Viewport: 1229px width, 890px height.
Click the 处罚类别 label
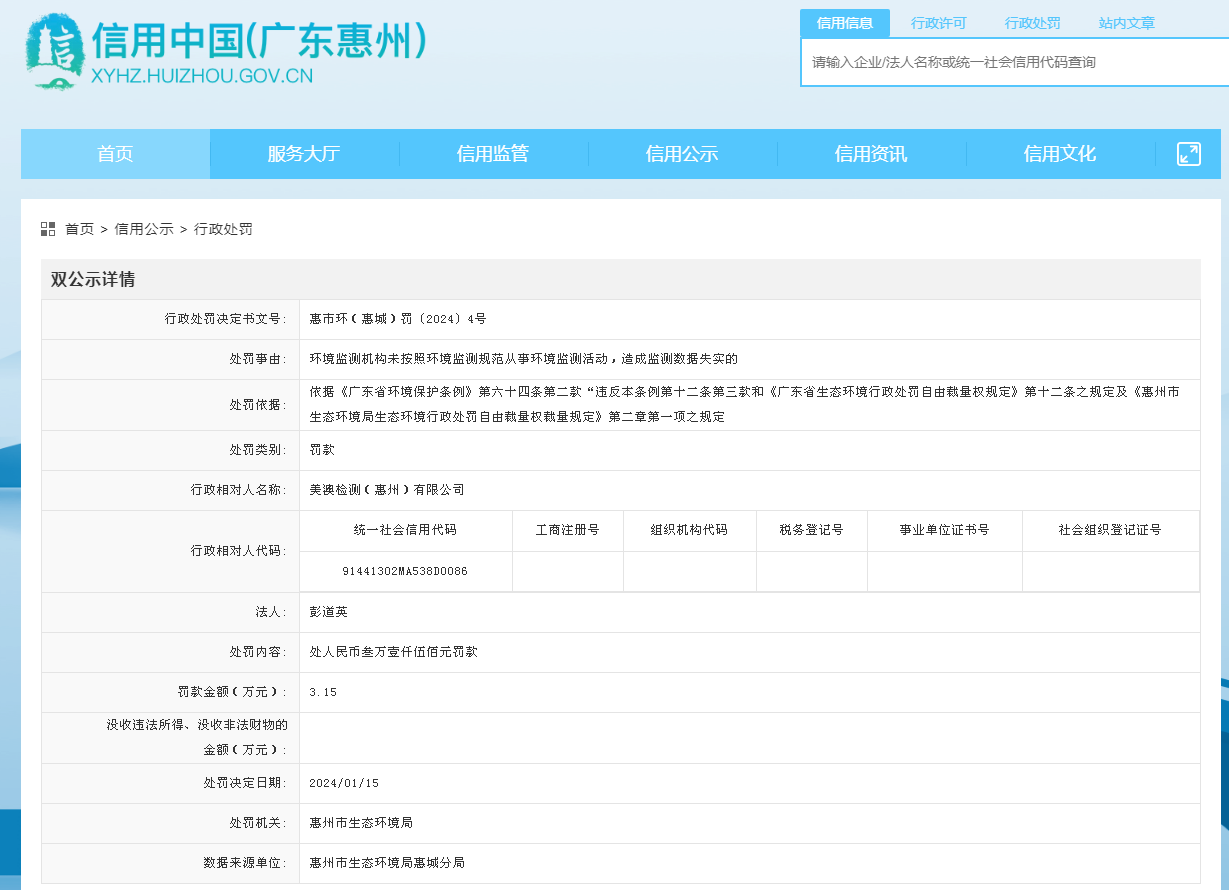click(x=258, y=450)
